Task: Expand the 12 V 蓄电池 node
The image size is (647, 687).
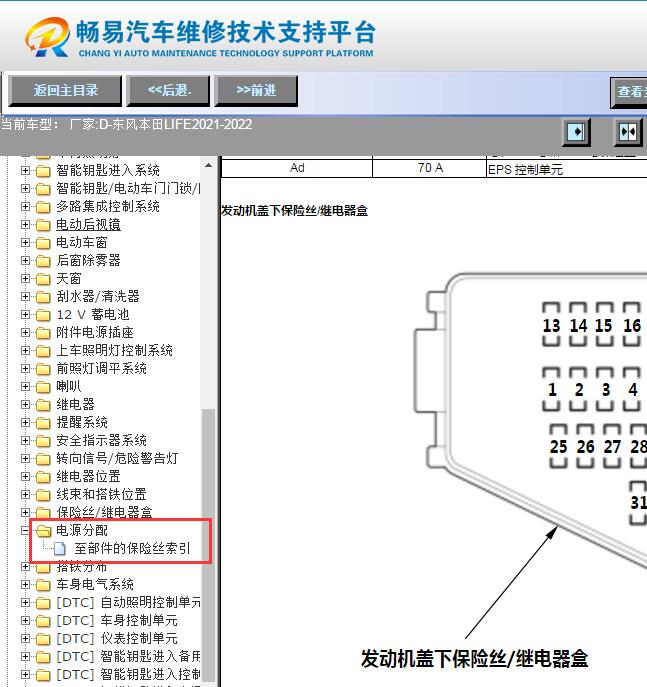Action: point(25,314)
